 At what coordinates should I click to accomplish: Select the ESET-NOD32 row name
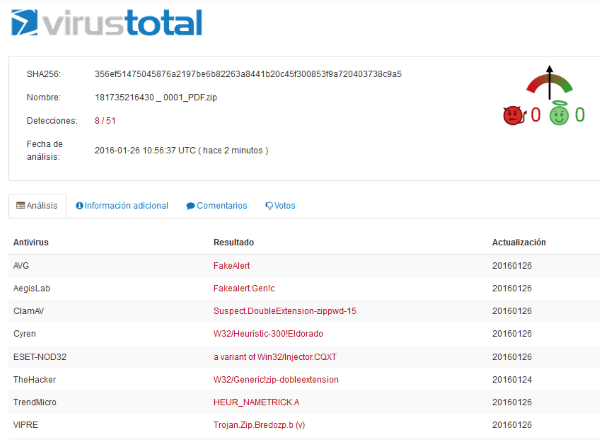[40, 357]
